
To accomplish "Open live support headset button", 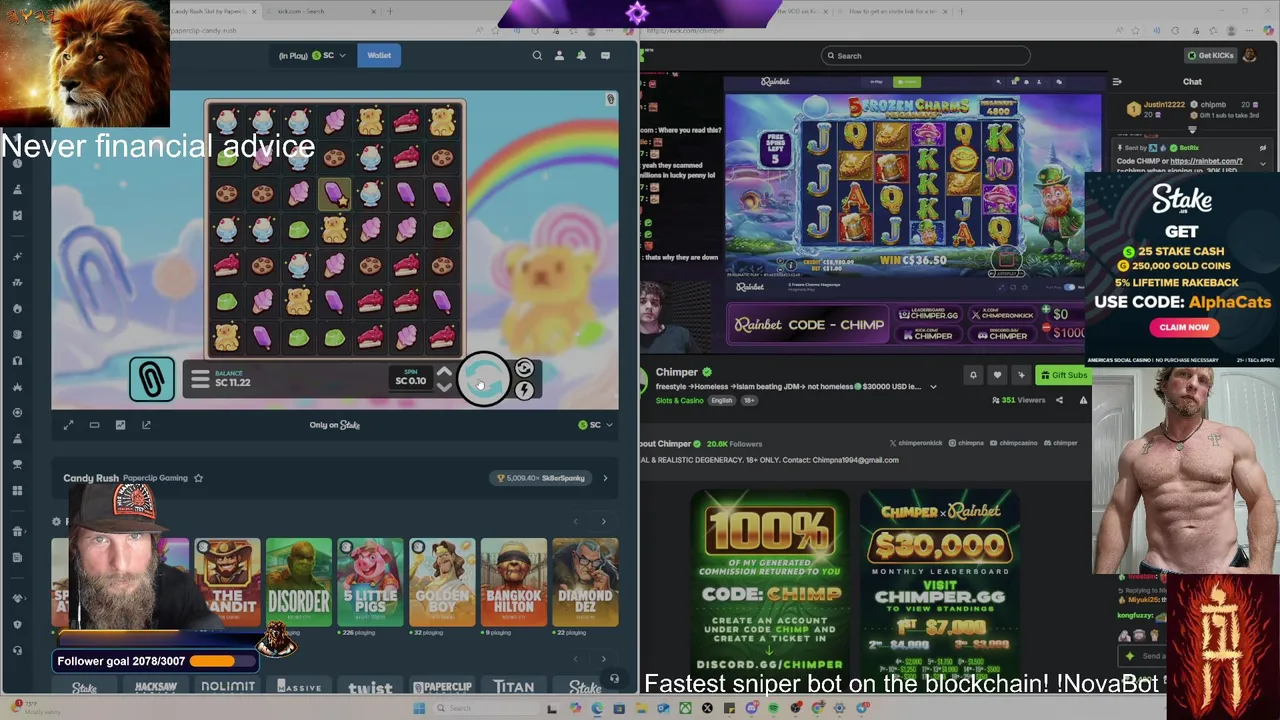I will pyautogui.click(x=614, y=680).
